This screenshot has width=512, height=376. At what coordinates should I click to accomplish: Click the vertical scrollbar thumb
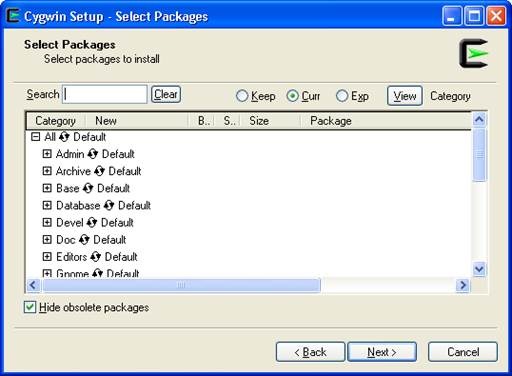coord(479,155)
